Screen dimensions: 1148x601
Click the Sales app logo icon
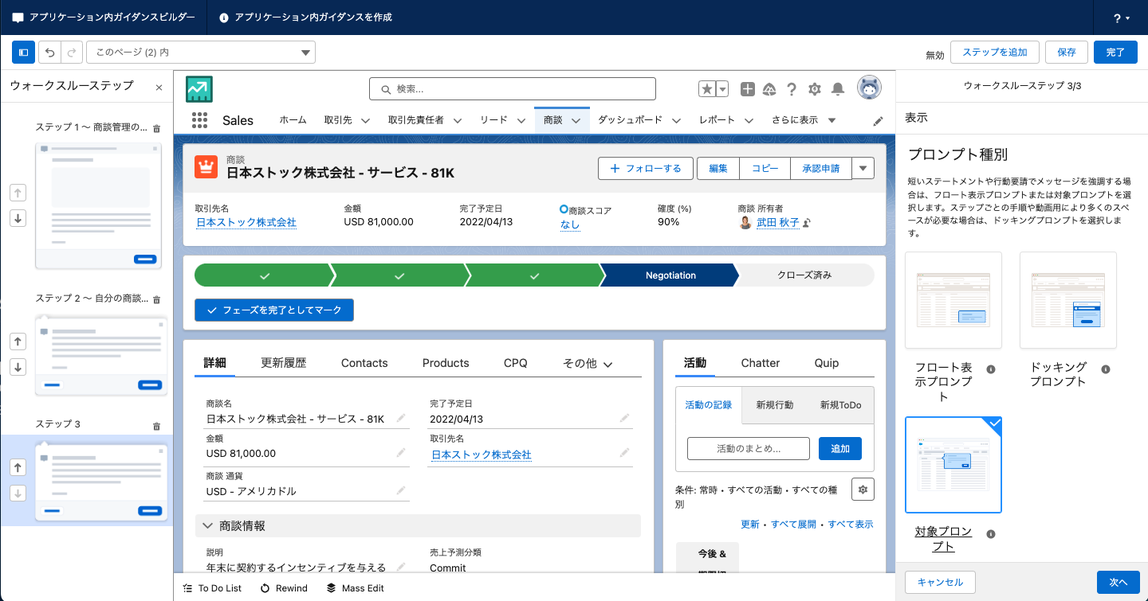click(x=199, y=89)
